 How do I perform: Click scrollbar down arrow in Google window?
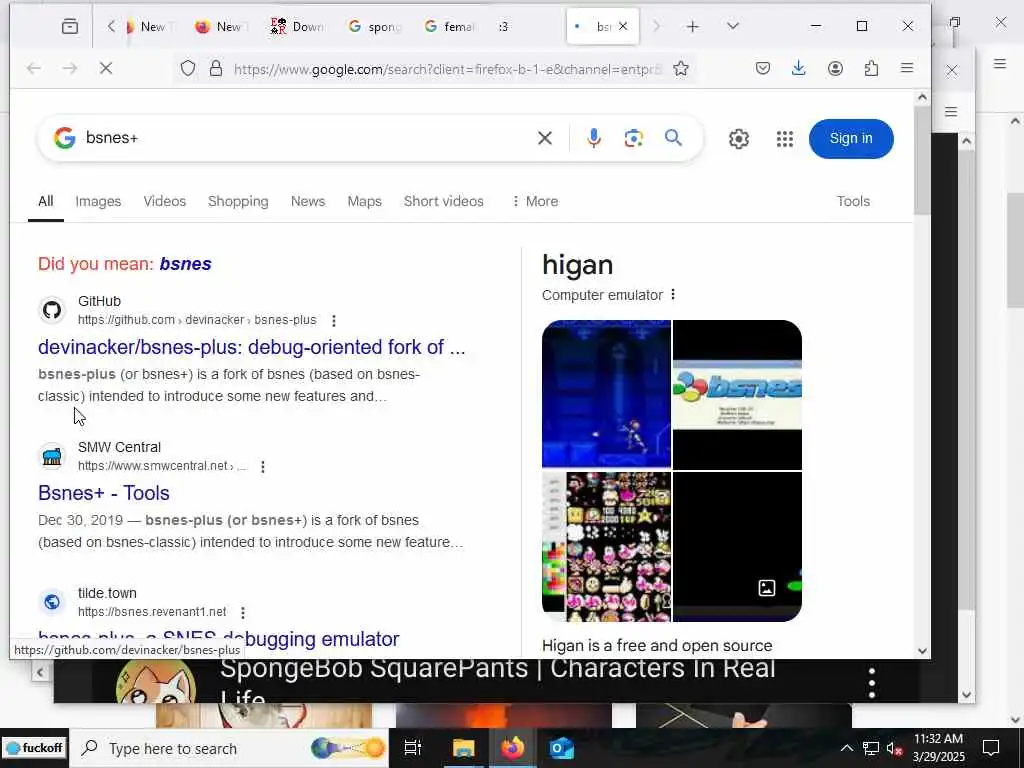[922, 650]
